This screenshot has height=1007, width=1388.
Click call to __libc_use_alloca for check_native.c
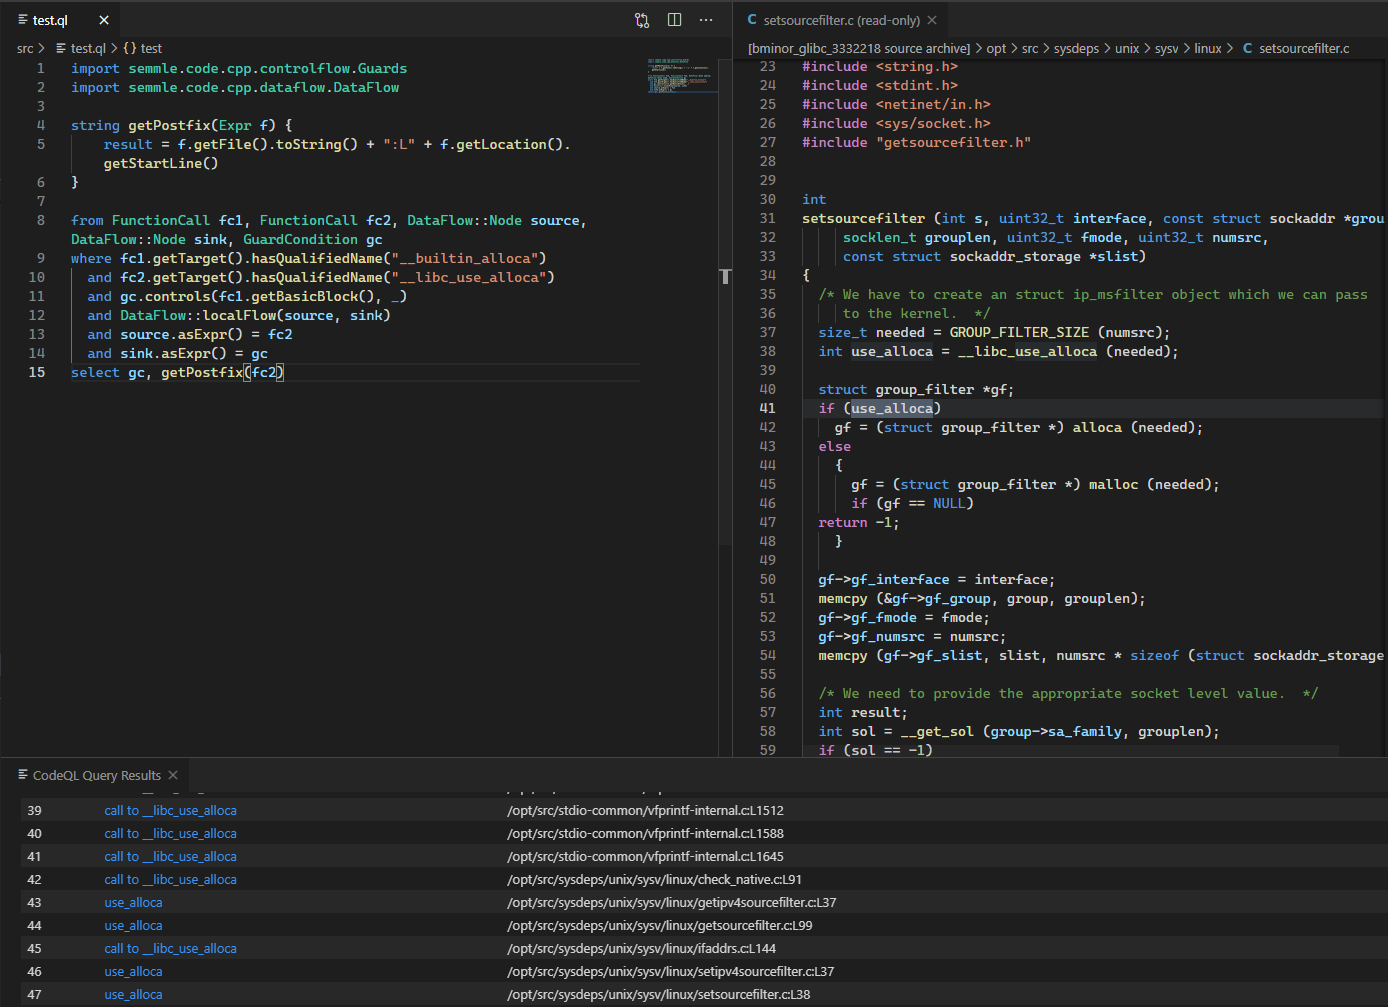(170, 879)
